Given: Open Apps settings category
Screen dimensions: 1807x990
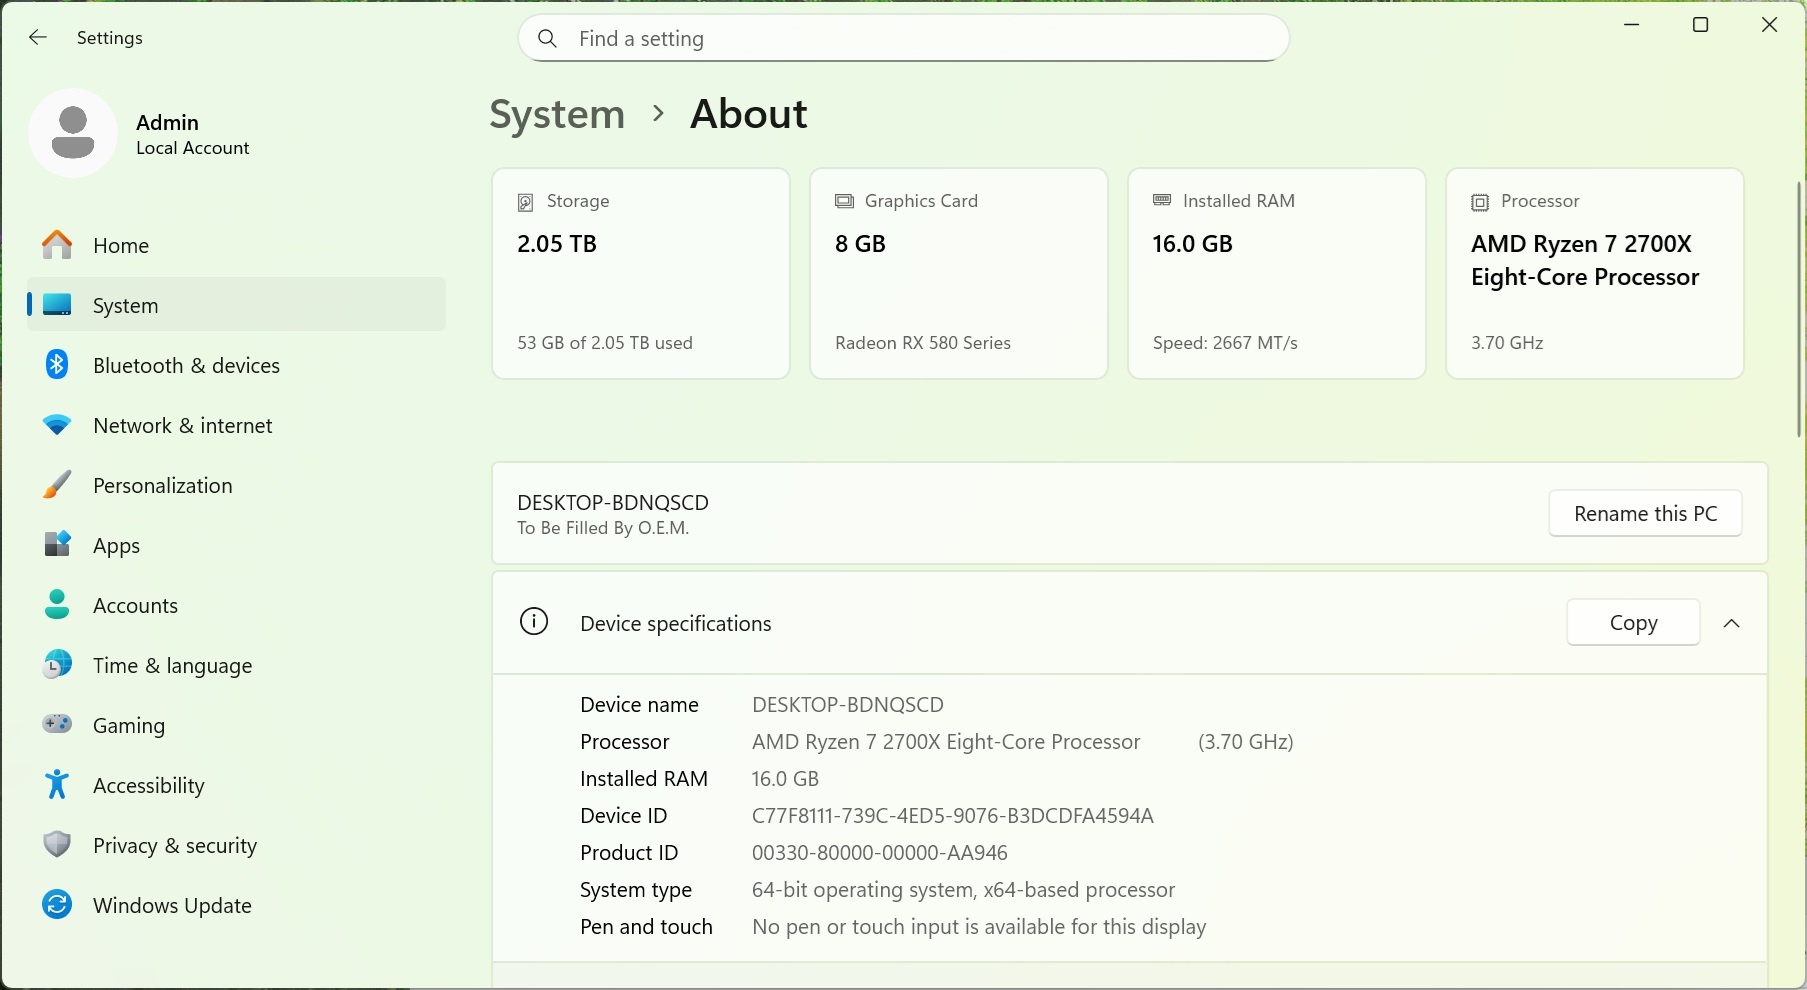Looking at the screenshot, I should tap(236, 545).
